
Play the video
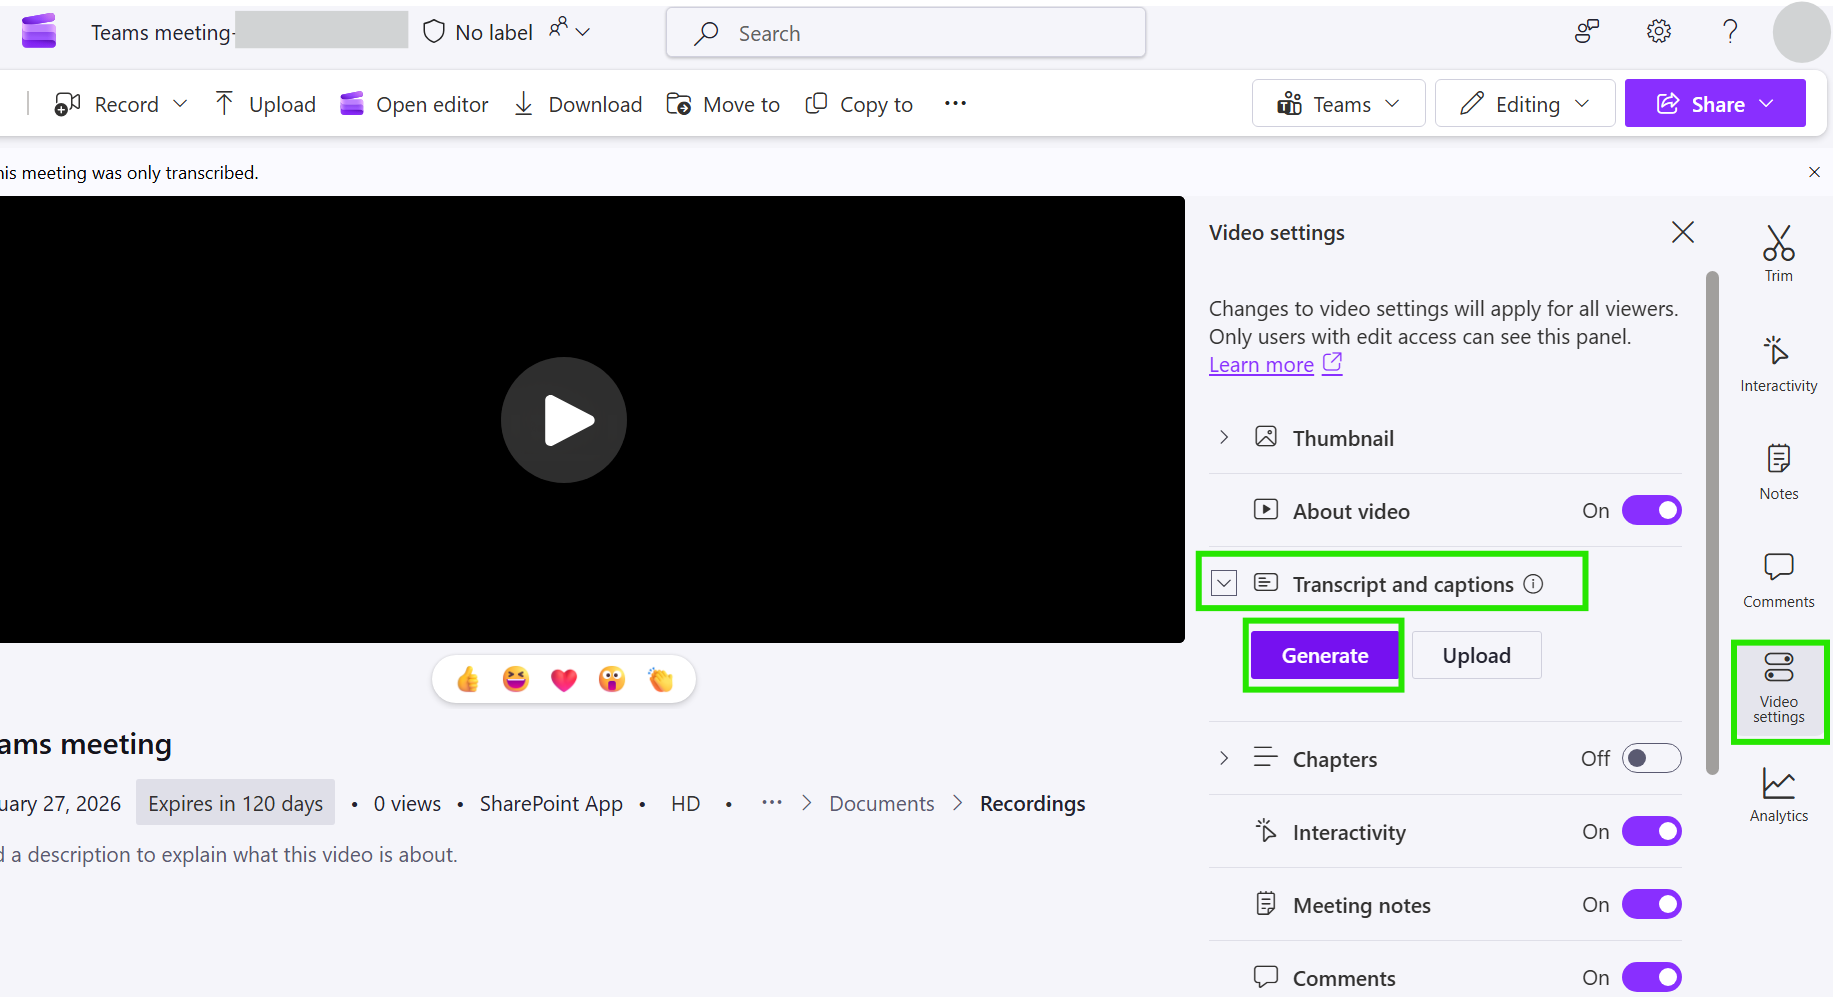click(564, 420)
